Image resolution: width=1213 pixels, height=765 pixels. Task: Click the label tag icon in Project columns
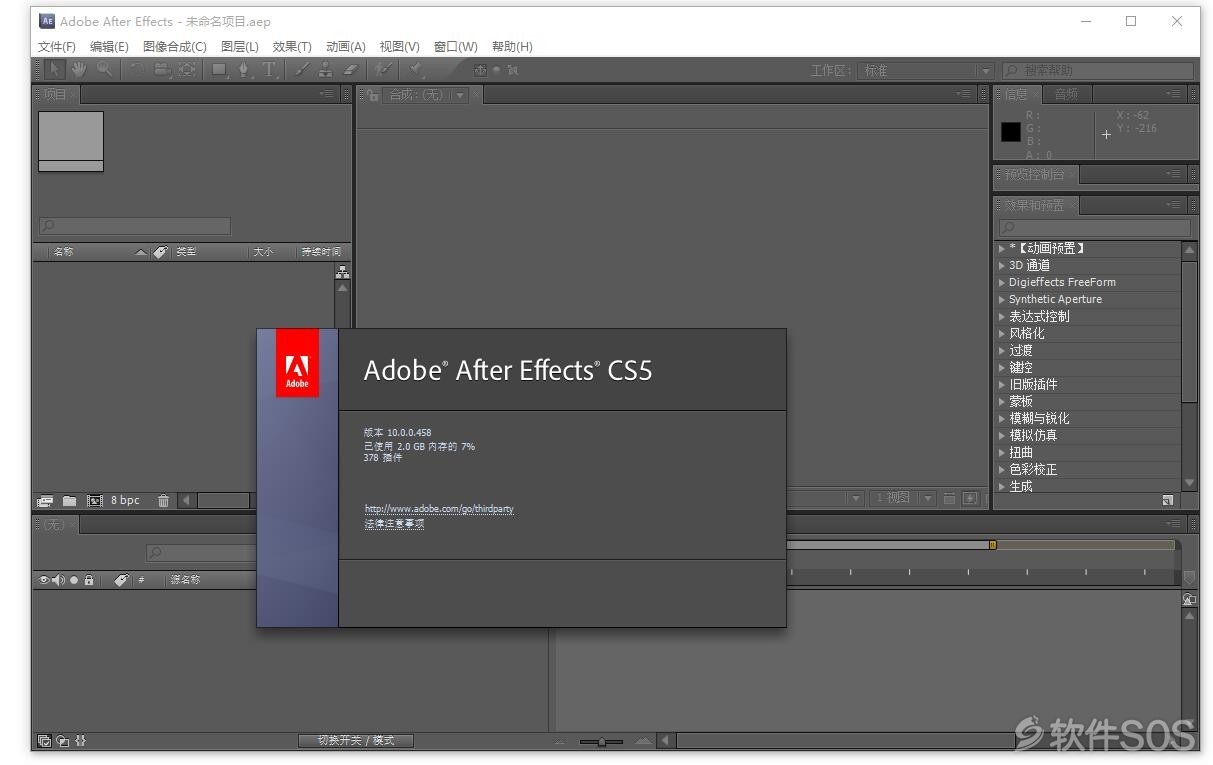point(160,252)
